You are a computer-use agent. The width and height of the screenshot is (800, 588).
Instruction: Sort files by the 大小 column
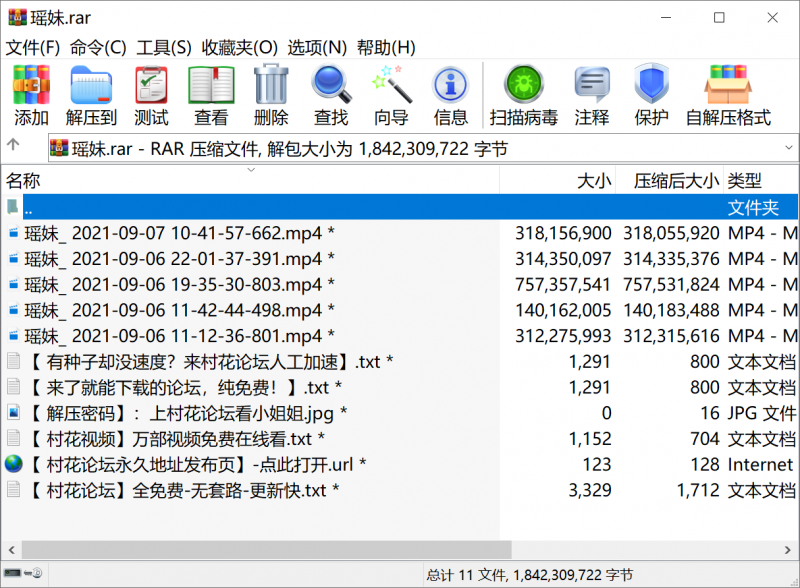(x=594, y=181)
